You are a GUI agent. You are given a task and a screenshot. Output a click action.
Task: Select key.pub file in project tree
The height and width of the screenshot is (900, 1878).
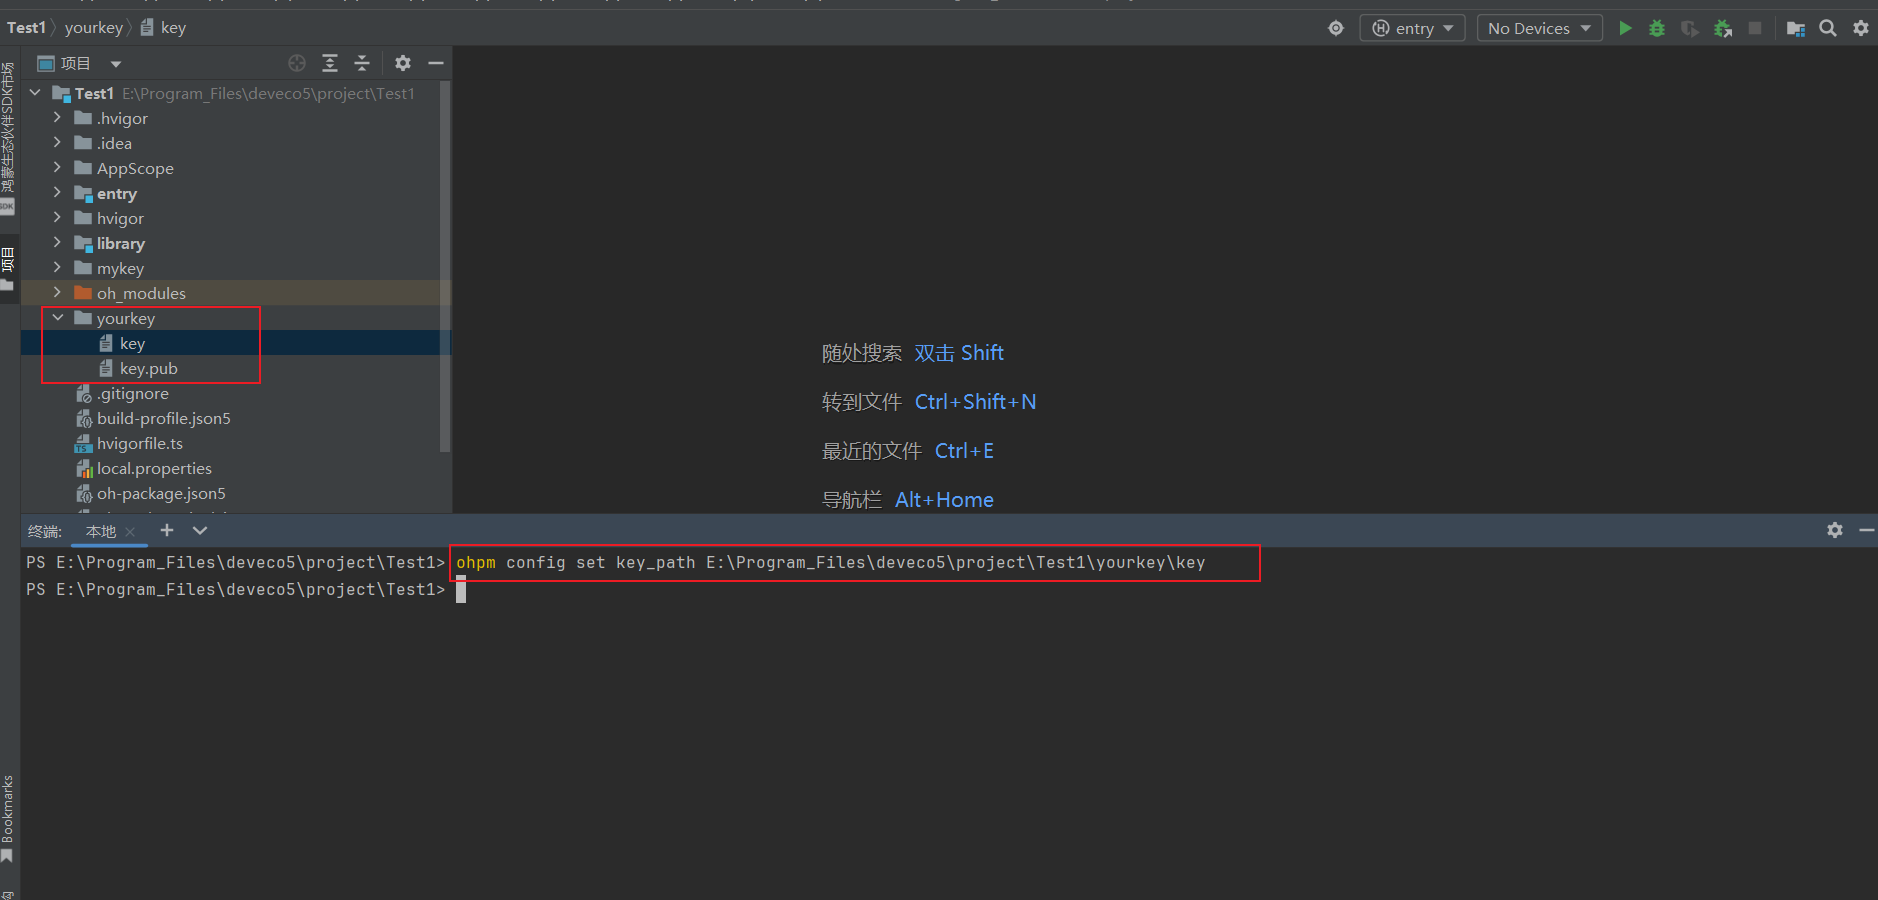[148, 368]
